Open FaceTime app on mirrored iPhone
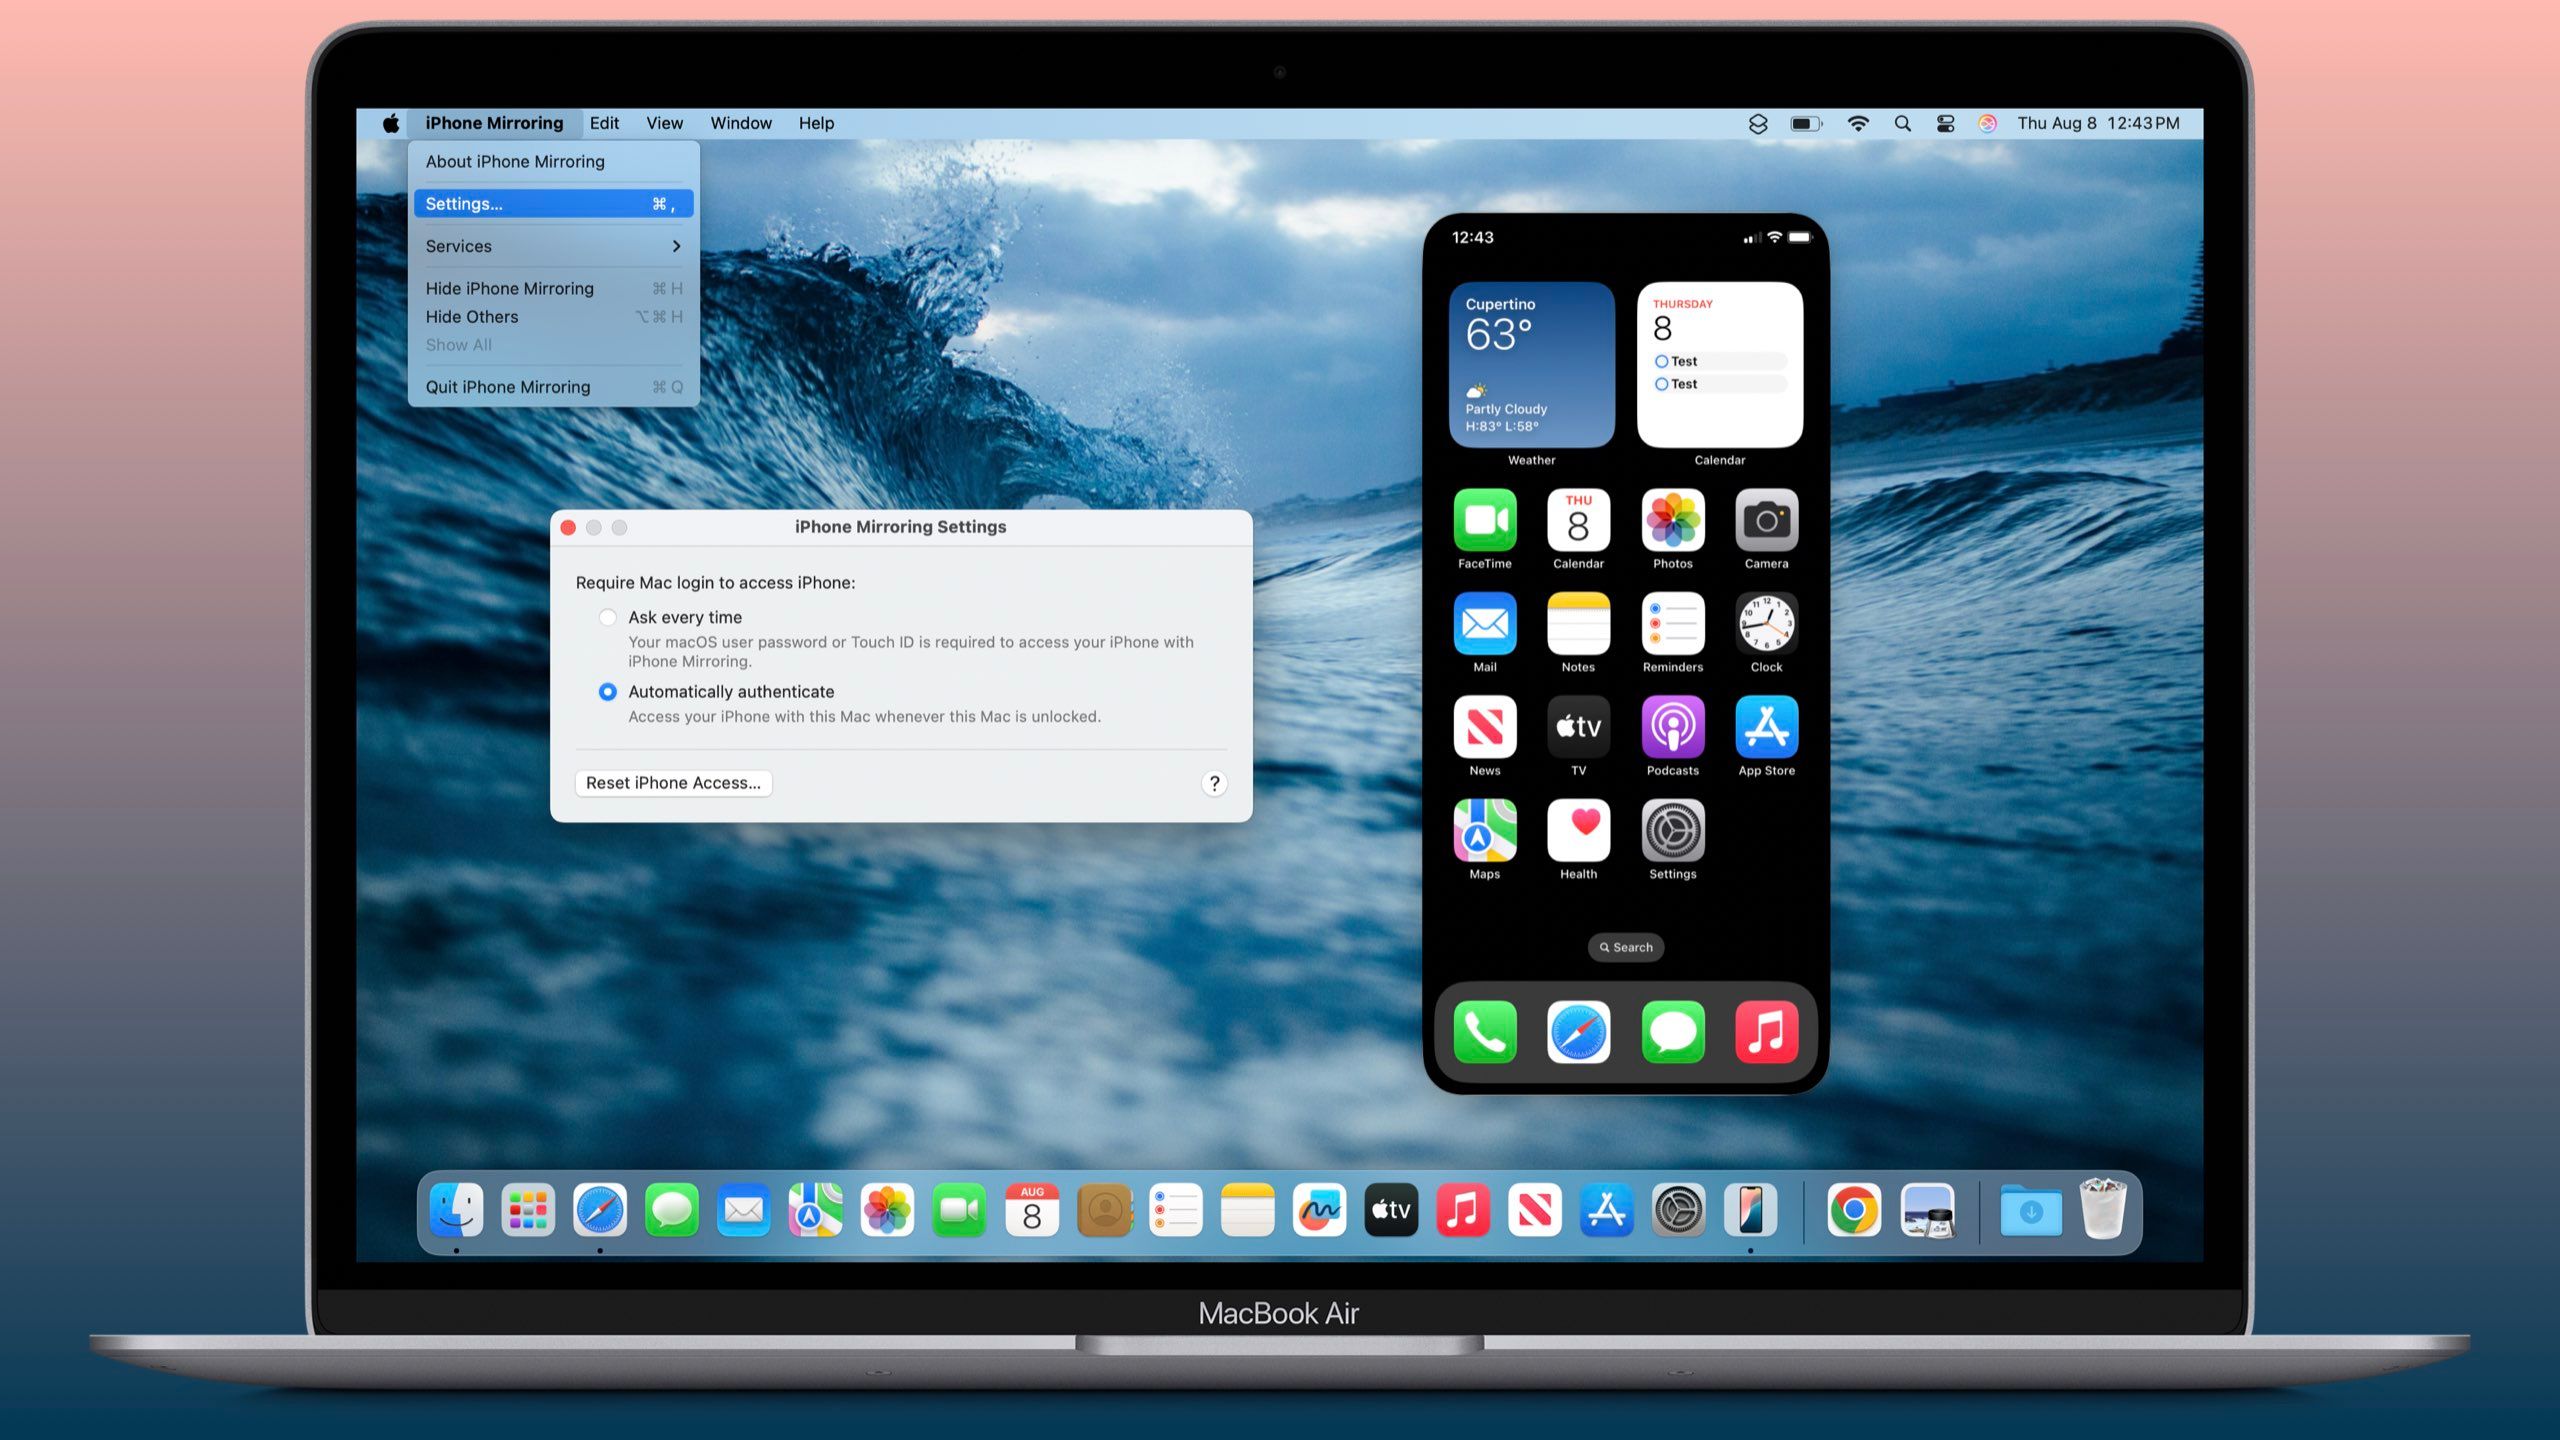Viewport: 2560px width, 1440px height. tap(1482, 520)
